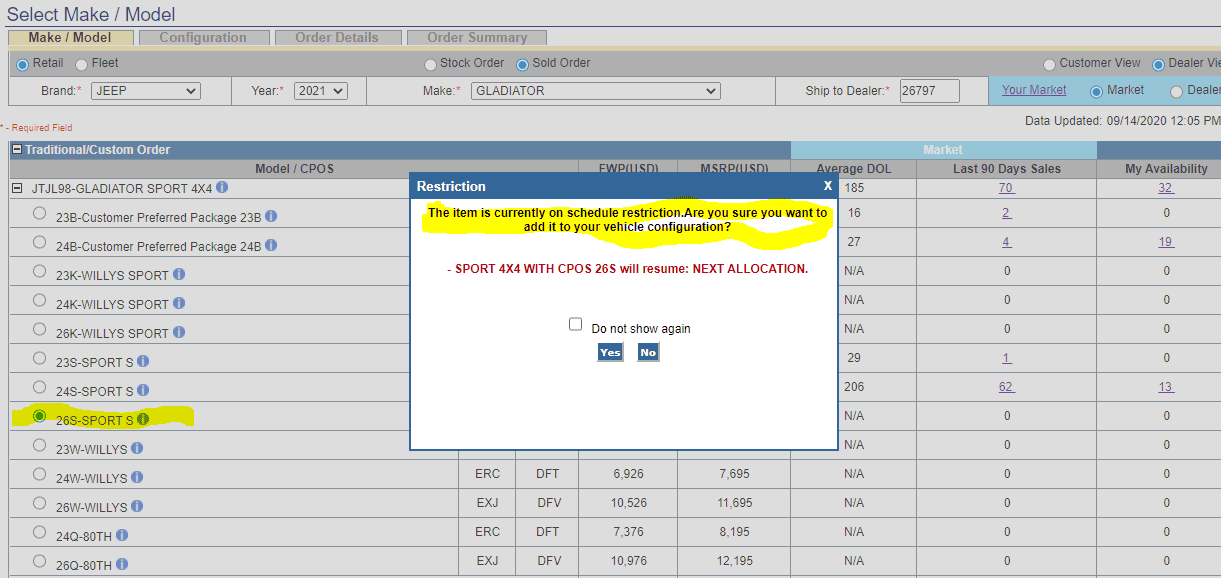Viewport: 1221px width, 578px height.
Task: Click MSRP value 12,195 in 26Q-80TH row
Action: [733, 561]
